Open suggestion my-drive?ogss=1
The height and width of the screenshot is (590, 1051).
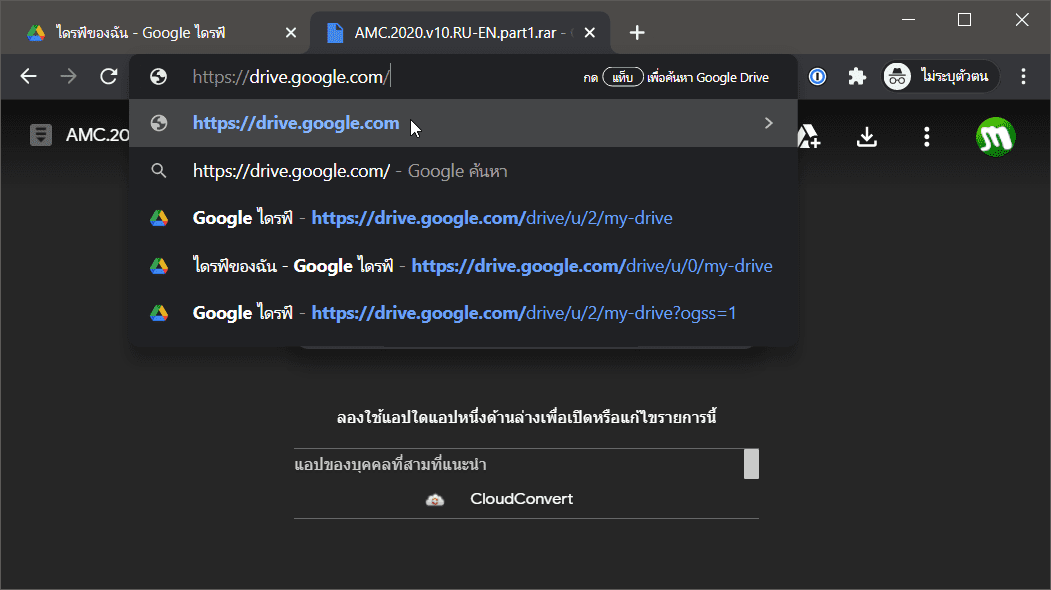pos(463,313)
